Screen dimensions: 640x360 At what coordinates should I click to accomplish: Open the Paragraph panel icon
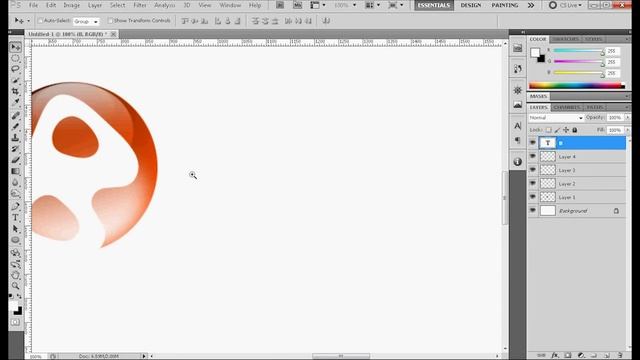pos(518,140)
